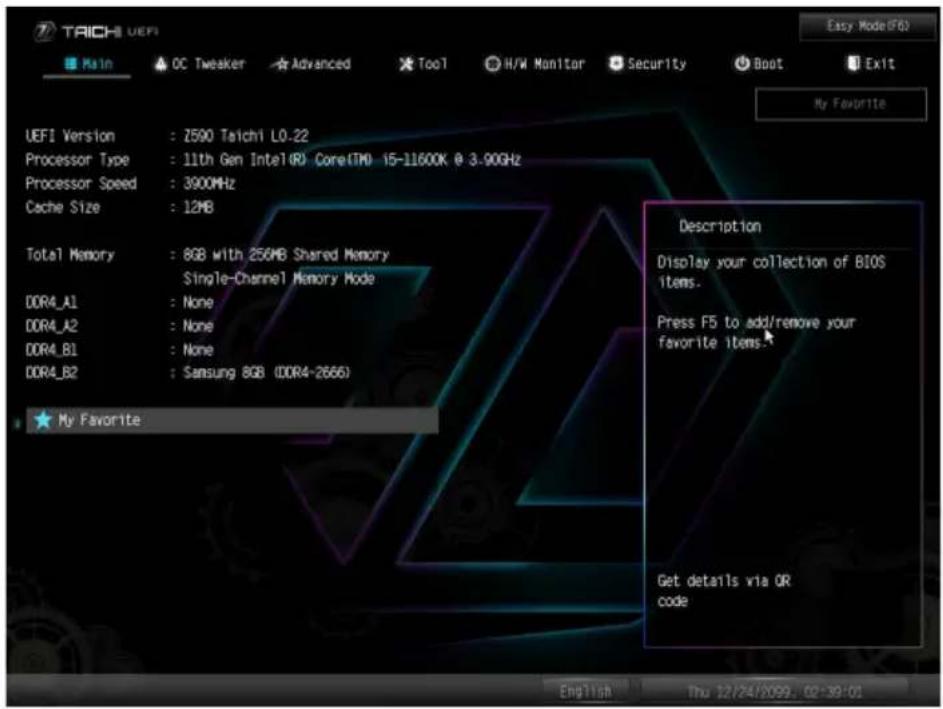The image size is (943, 709).
Task: Click the UEFI Version label
Action: click(x=70, y=136)
